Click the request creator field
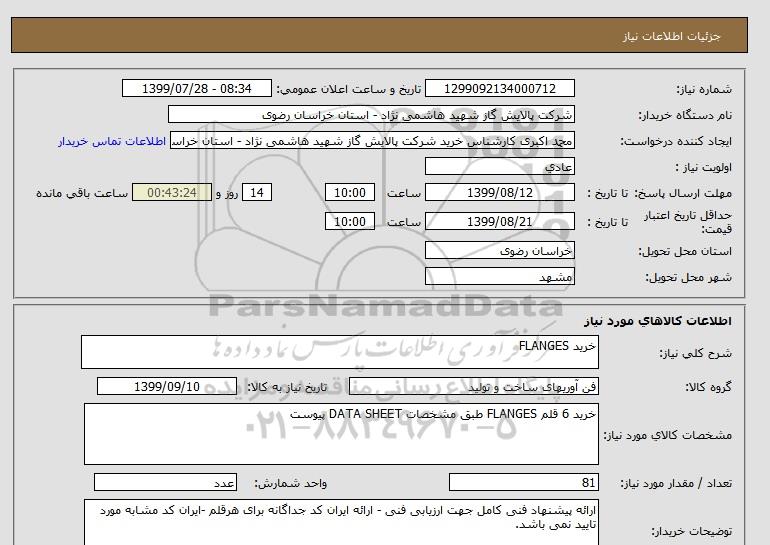Viewport: 770px width, 545px height. coord(372,140)
